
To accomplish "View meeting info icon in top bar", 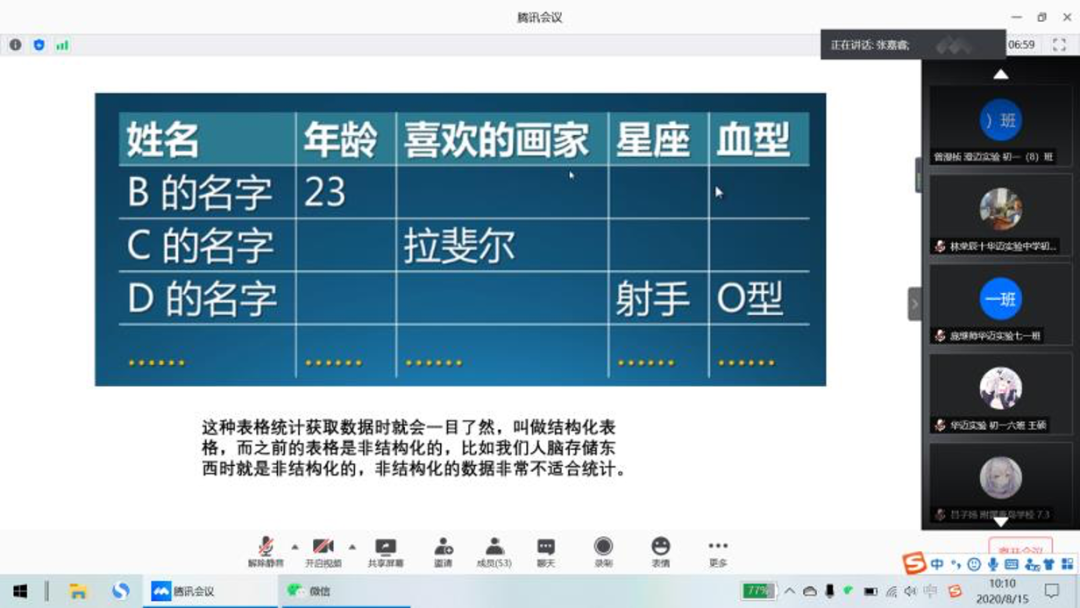I will 15,45.
